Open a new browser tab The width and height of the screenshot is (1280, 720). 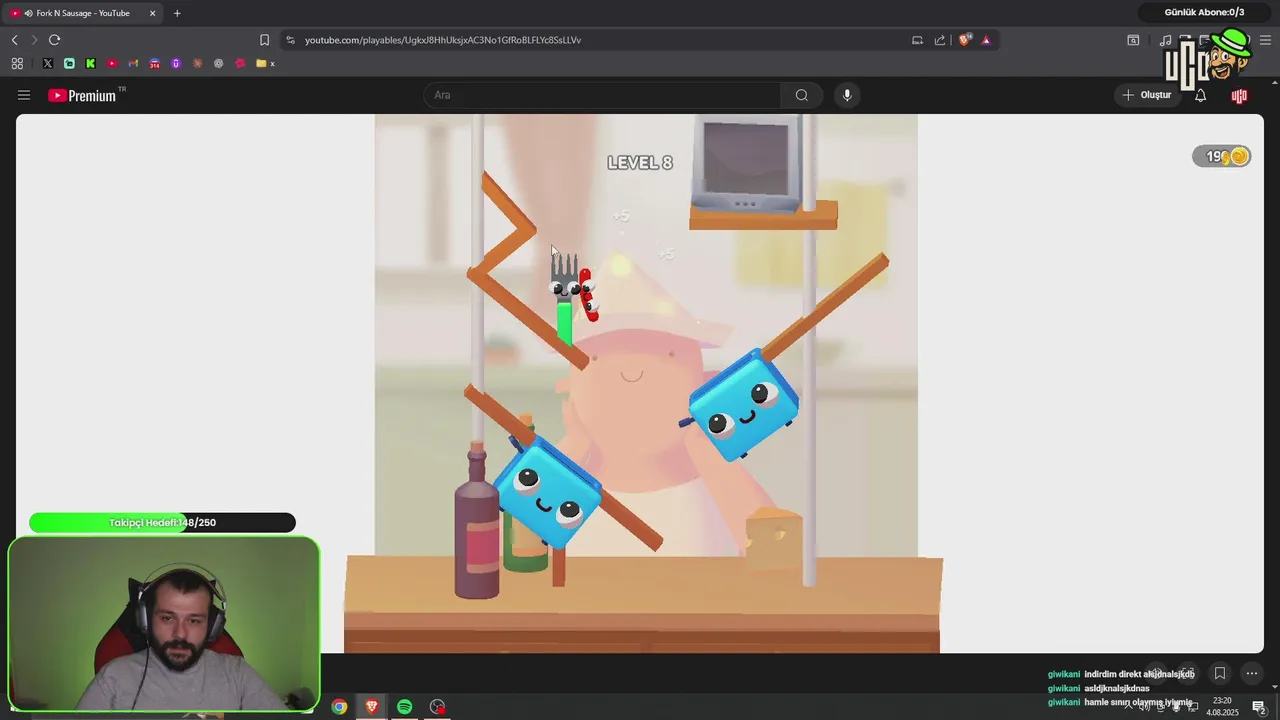pos(177,13)
